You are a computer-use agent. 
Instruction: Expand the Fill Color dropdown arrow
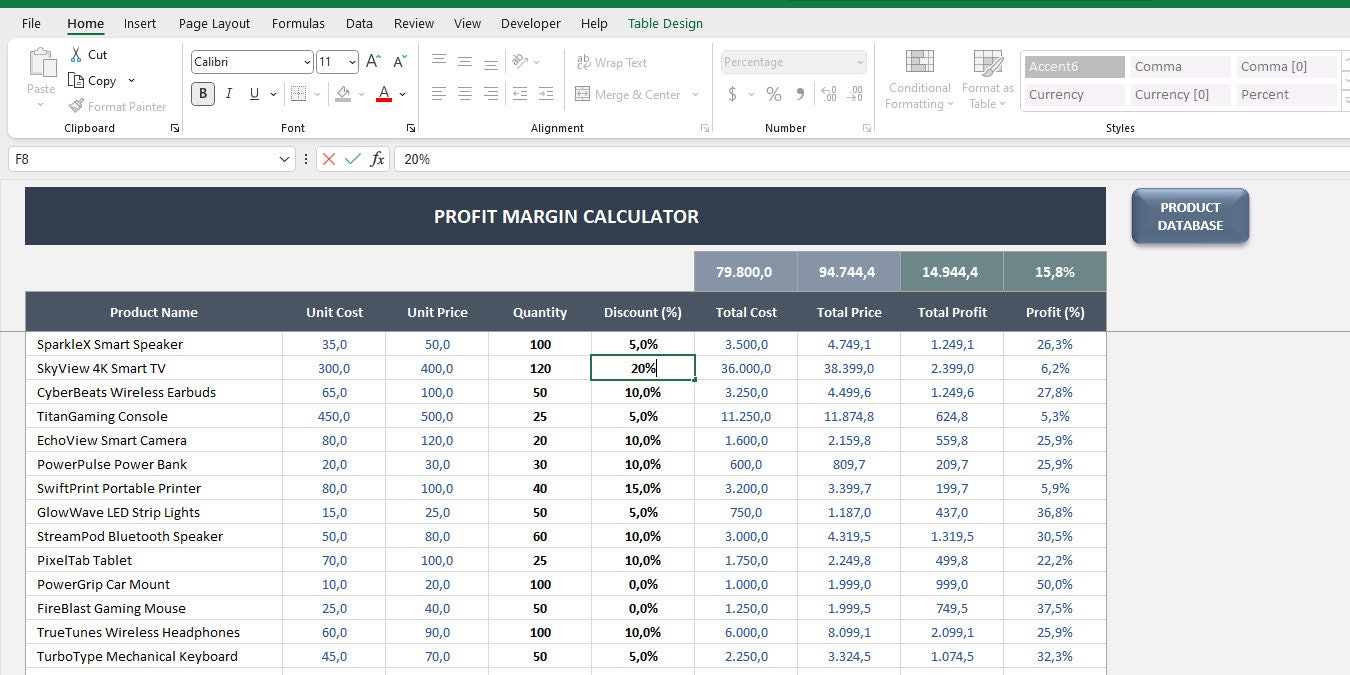[x=362, y=94]
